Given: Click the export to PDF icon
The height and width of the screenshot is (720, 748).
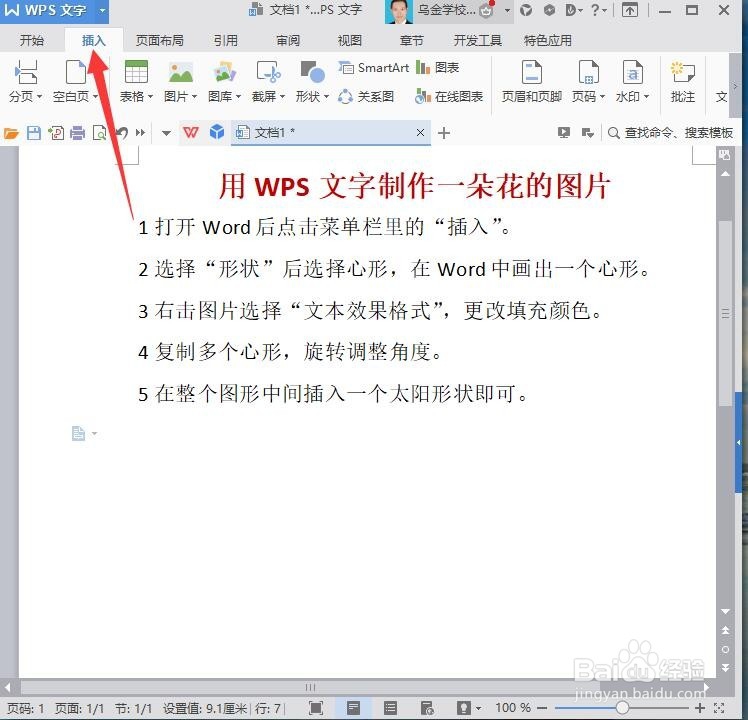Looking at the screenshot, I should pyautogui.click(x=56, y=133).
